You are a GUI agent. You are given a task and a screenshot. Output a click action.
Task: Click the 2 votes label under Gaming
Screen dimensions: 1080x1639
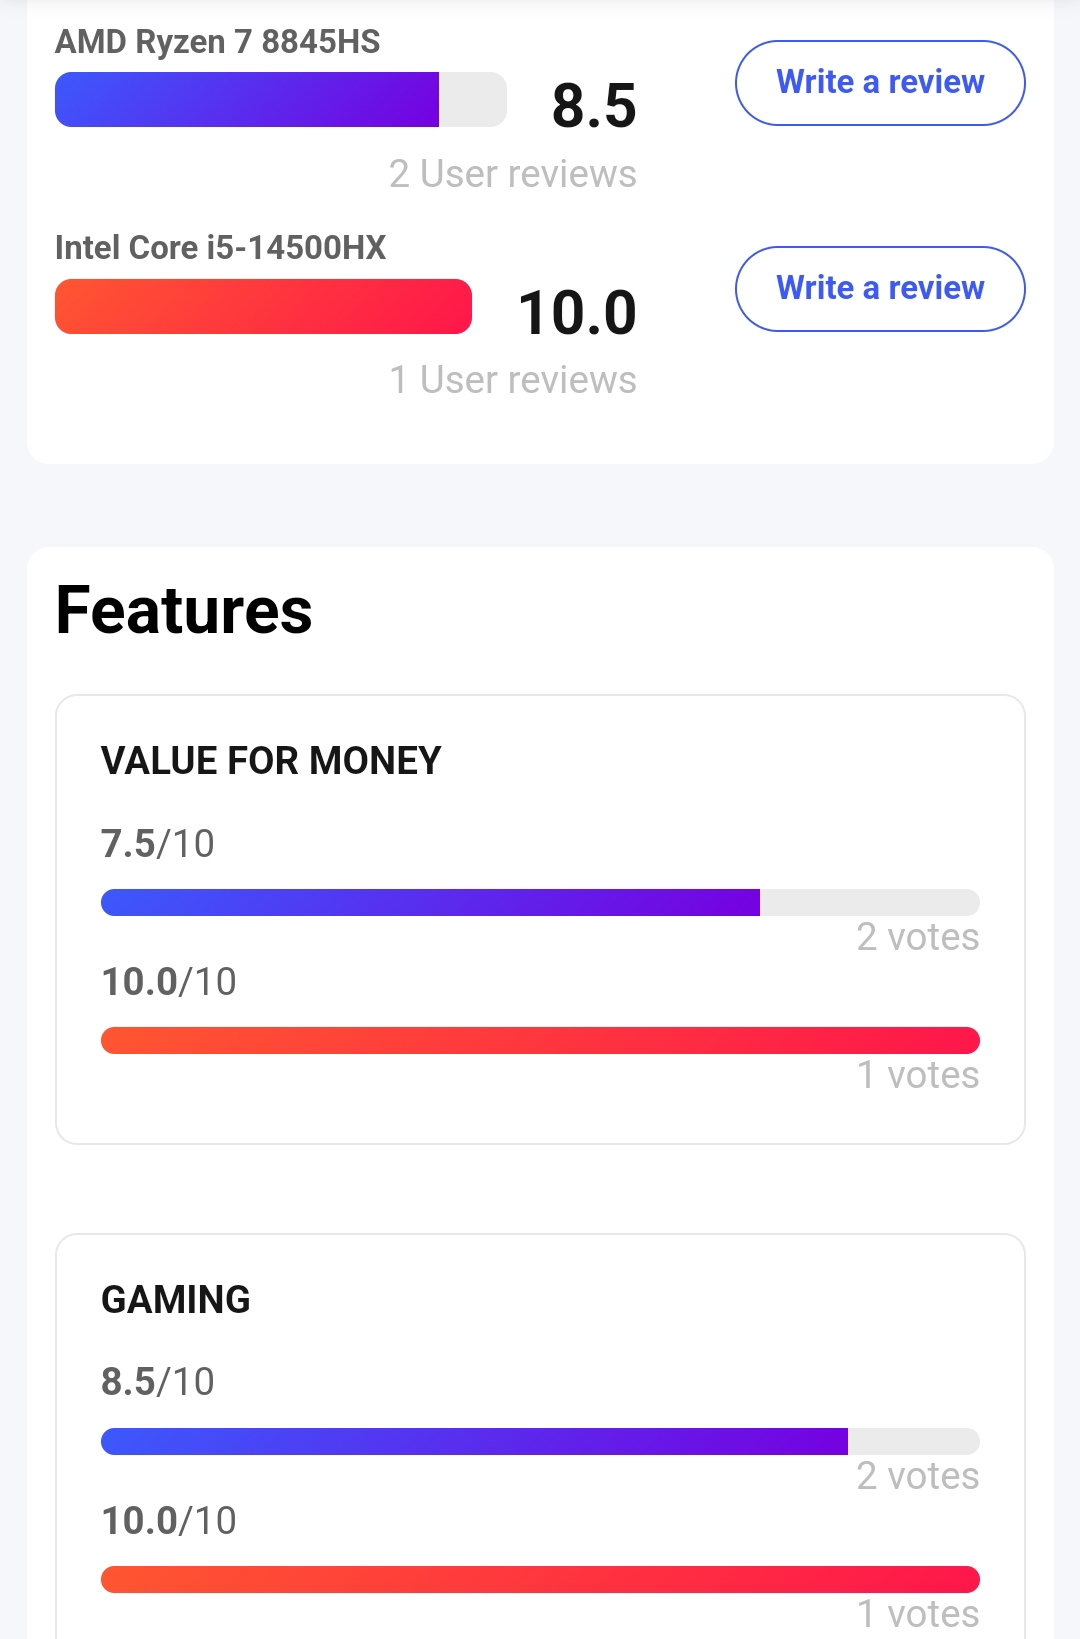918,1476
